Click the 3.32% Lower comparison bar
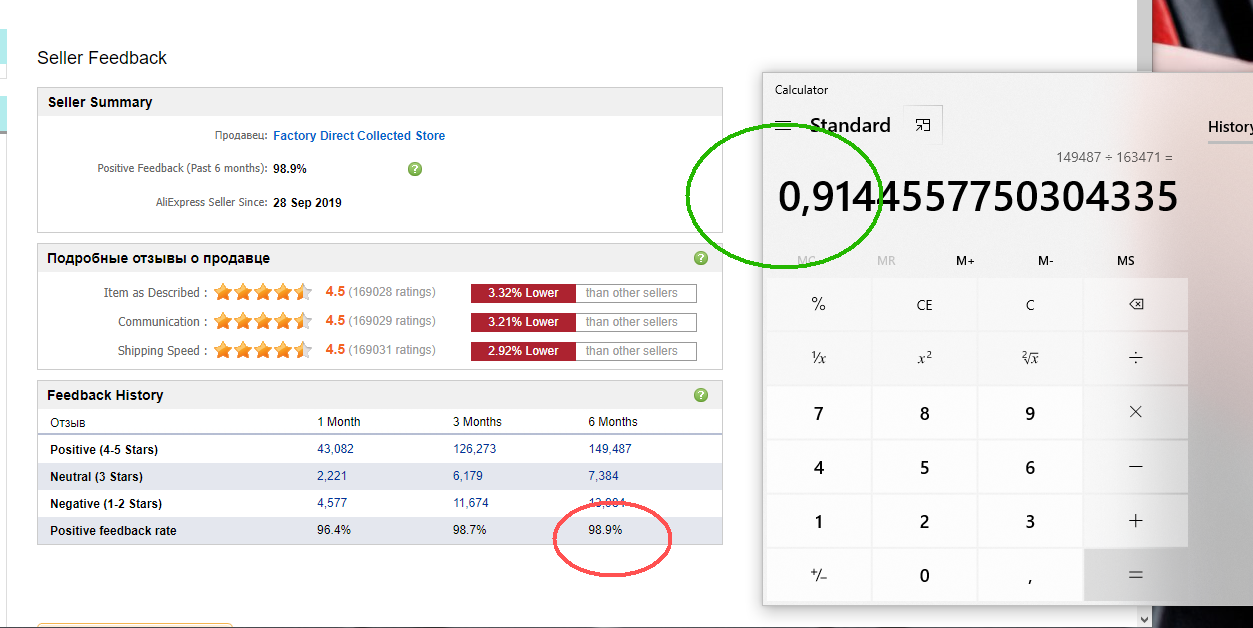 (x=523, y=293)
